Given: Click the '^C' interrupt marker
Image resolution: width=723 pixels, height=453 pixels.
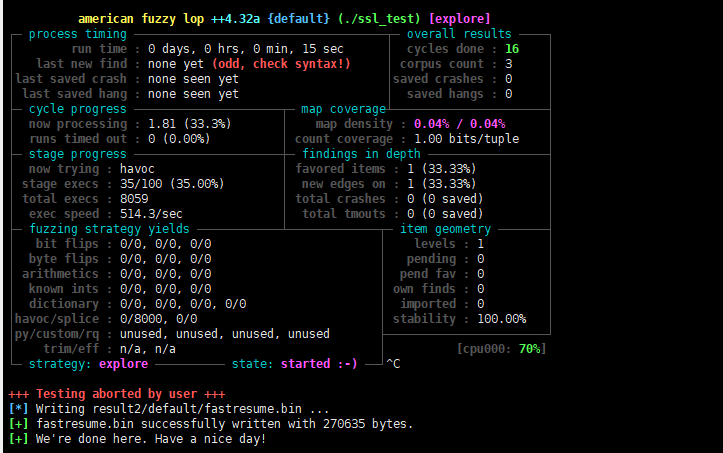Looking at the screenshot, I should click(393, 364).
